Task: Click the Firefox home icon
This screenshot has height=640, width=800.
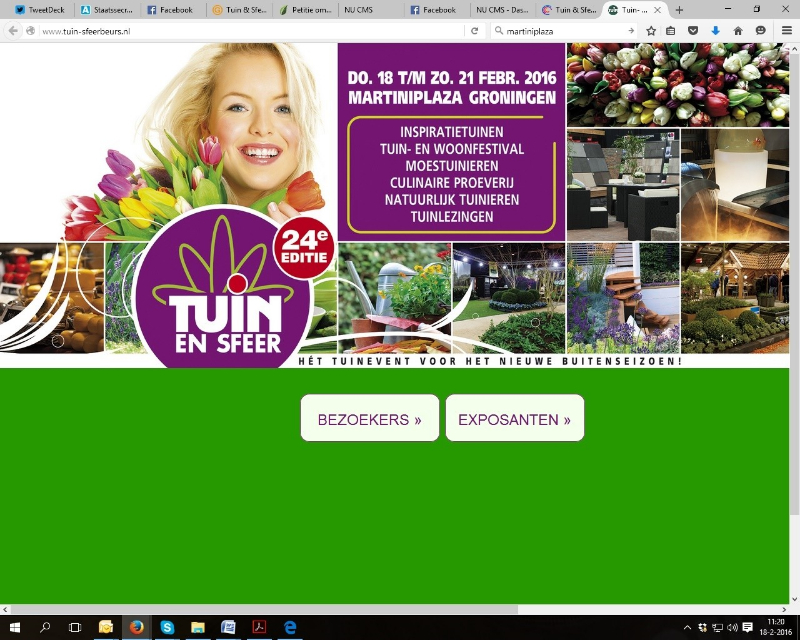Action: click(x=738, y=31)
